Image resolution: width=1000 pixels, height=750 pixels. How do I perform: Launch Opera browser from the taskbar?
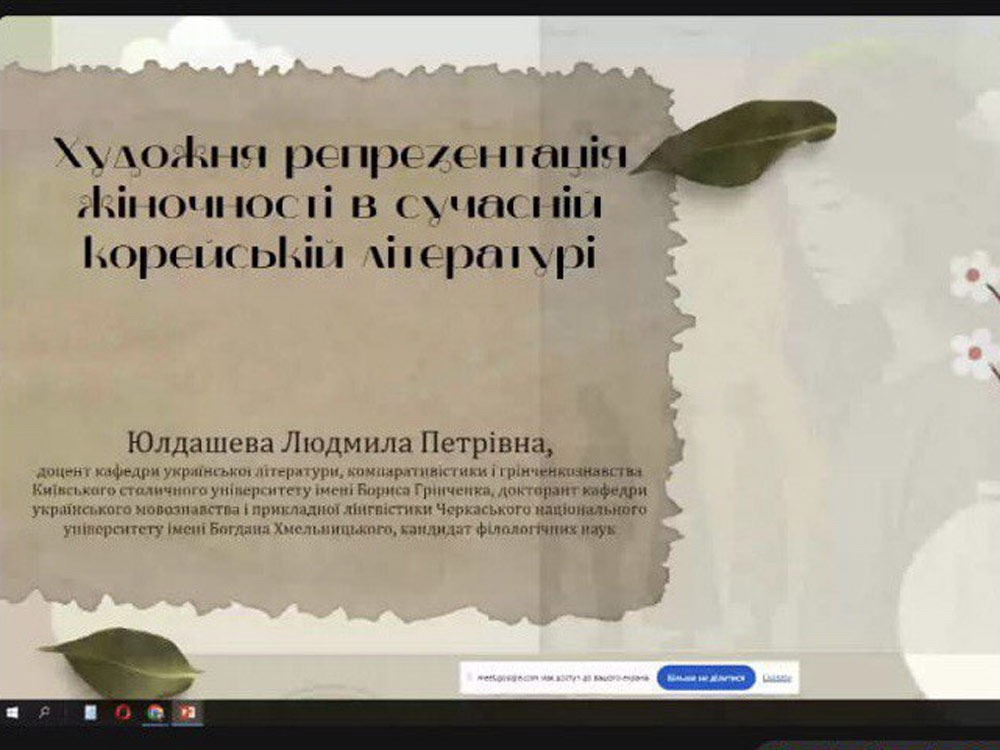coord(123,713)
